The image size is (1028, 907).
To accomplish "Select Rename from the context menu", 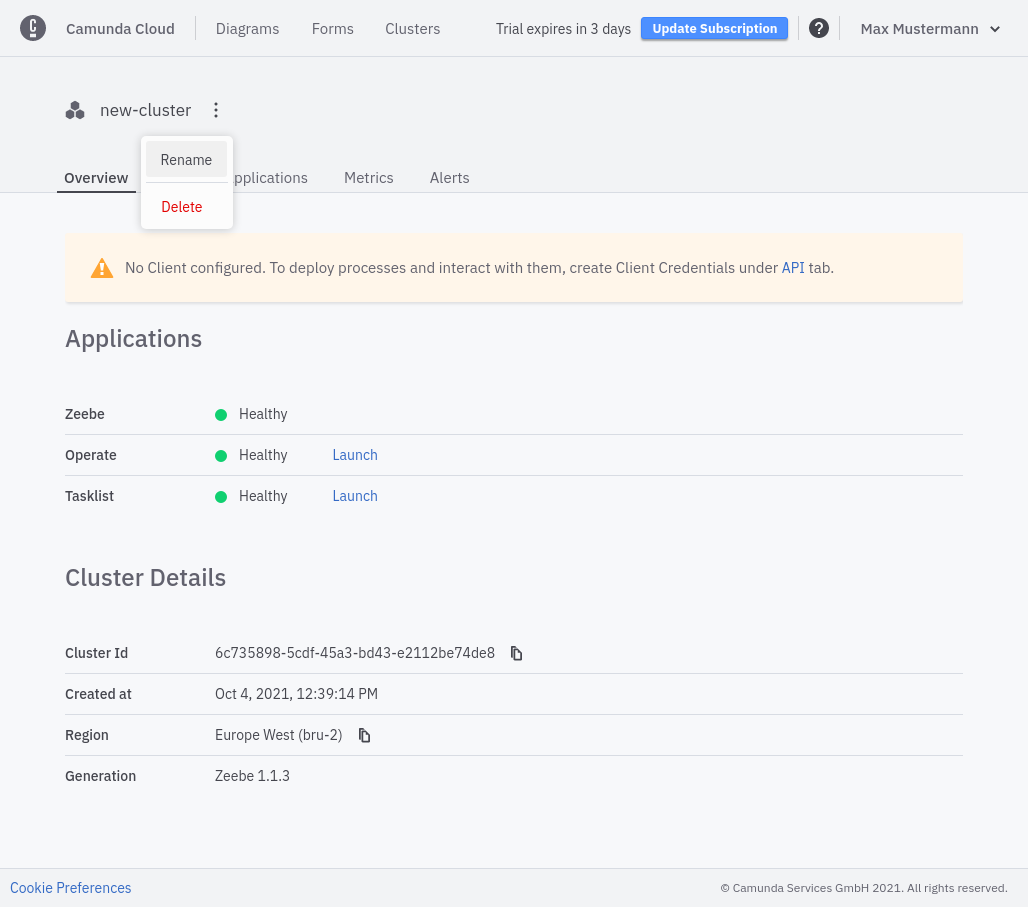I will pos(186,160).
